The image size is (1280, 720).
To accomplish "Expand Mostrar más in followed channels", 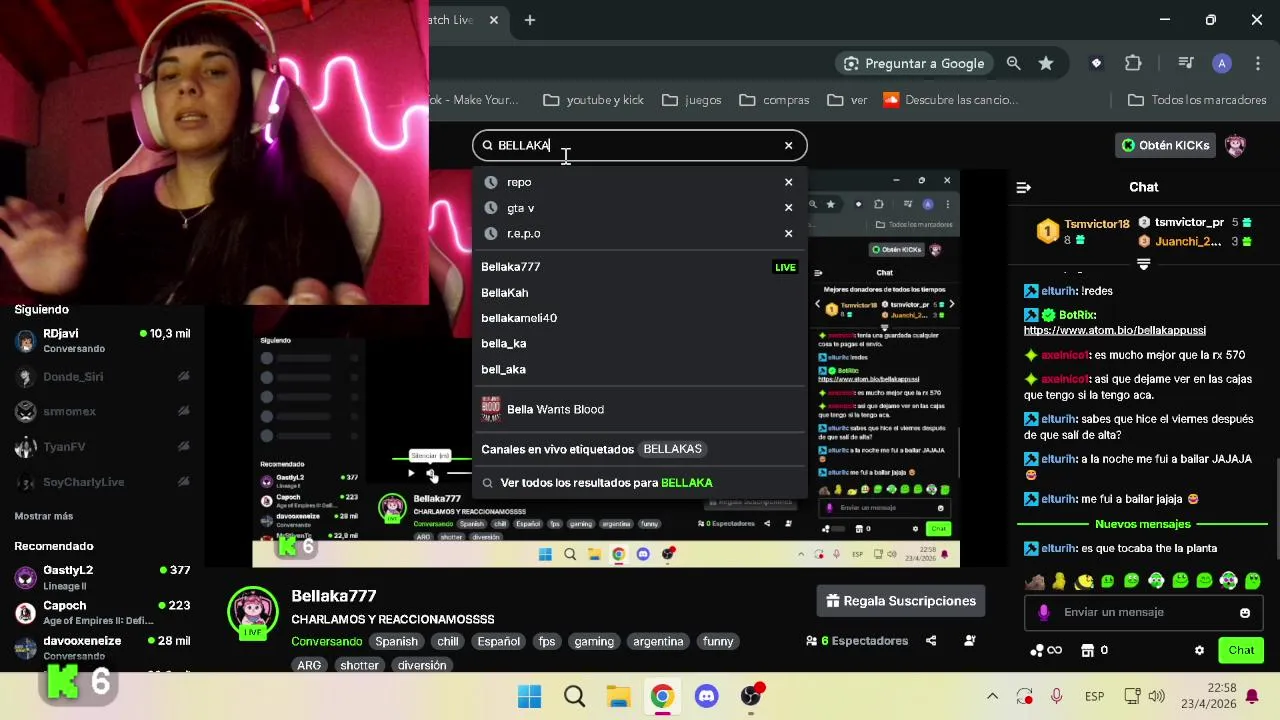I will pyautogui.click(x=44, y=516).
